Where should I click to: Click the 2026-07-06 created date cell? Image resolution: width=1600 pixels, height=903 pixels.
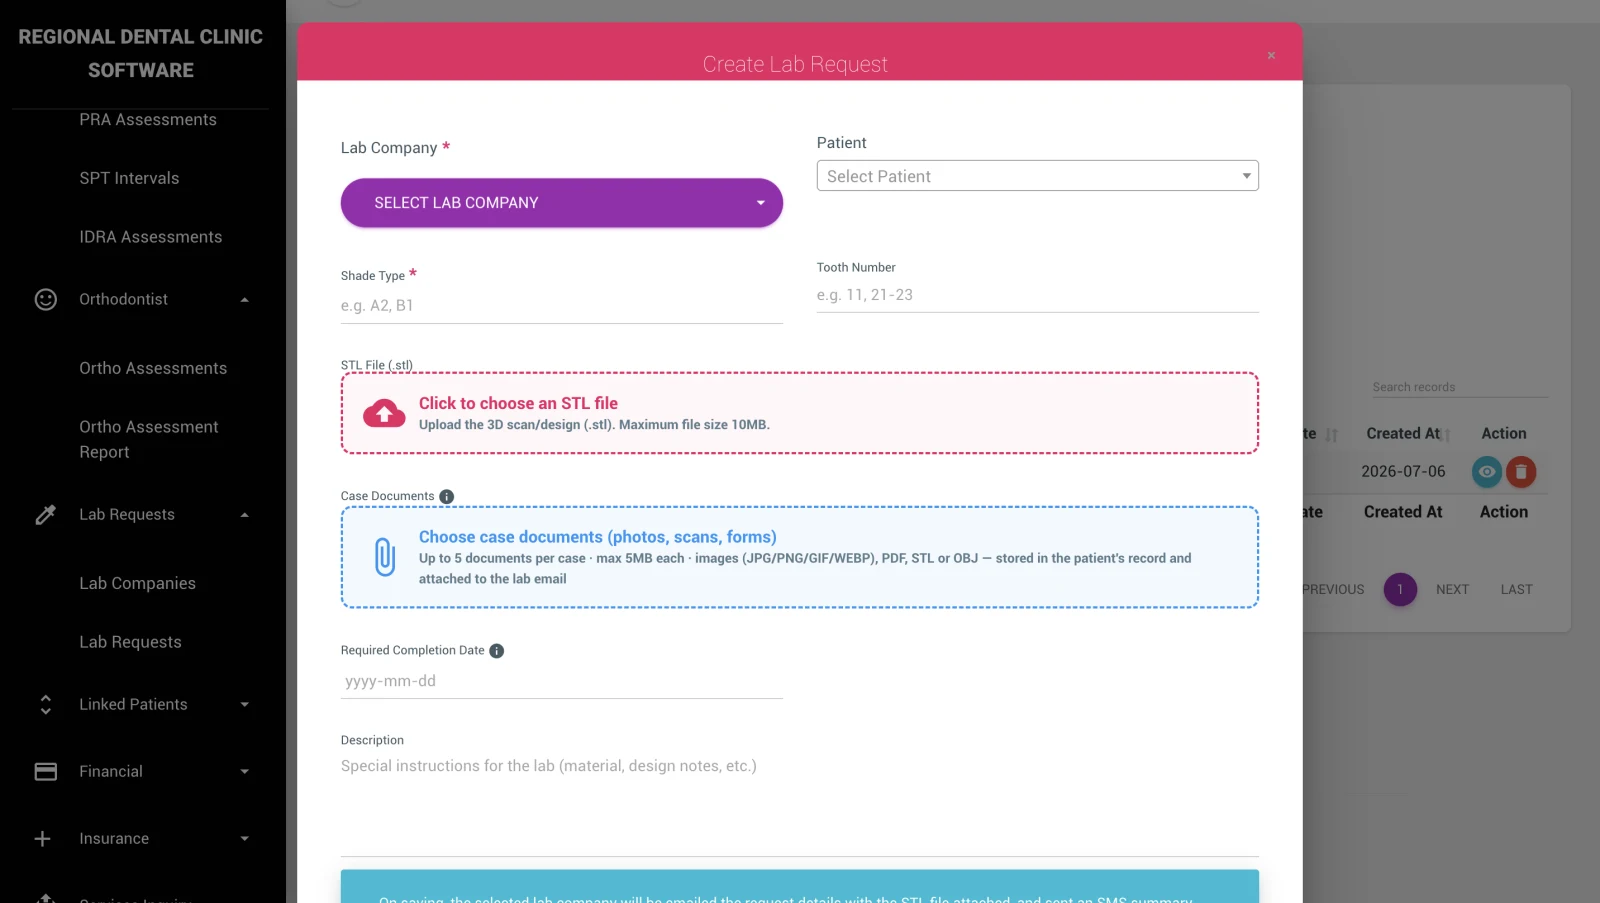(1403, 472)
